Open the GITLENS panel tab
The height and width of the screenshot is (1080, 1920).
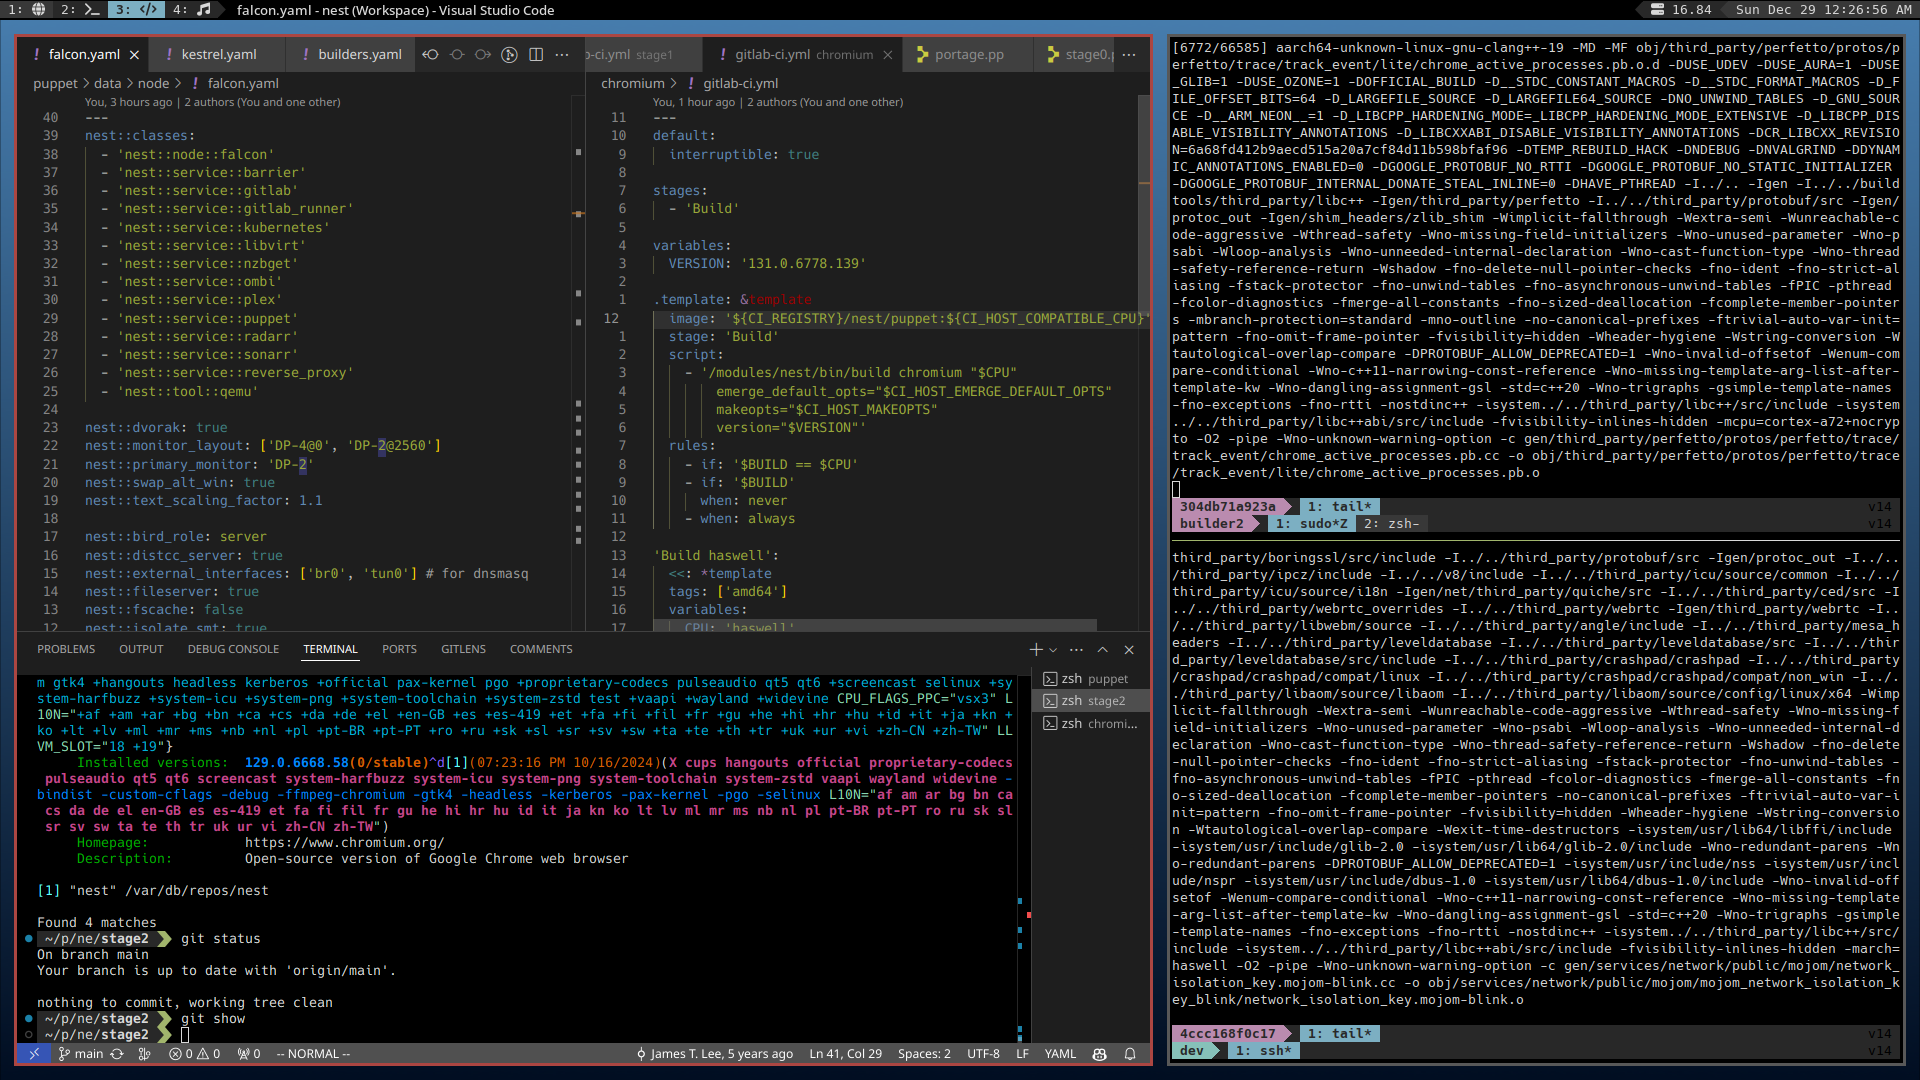pos(463,650)
